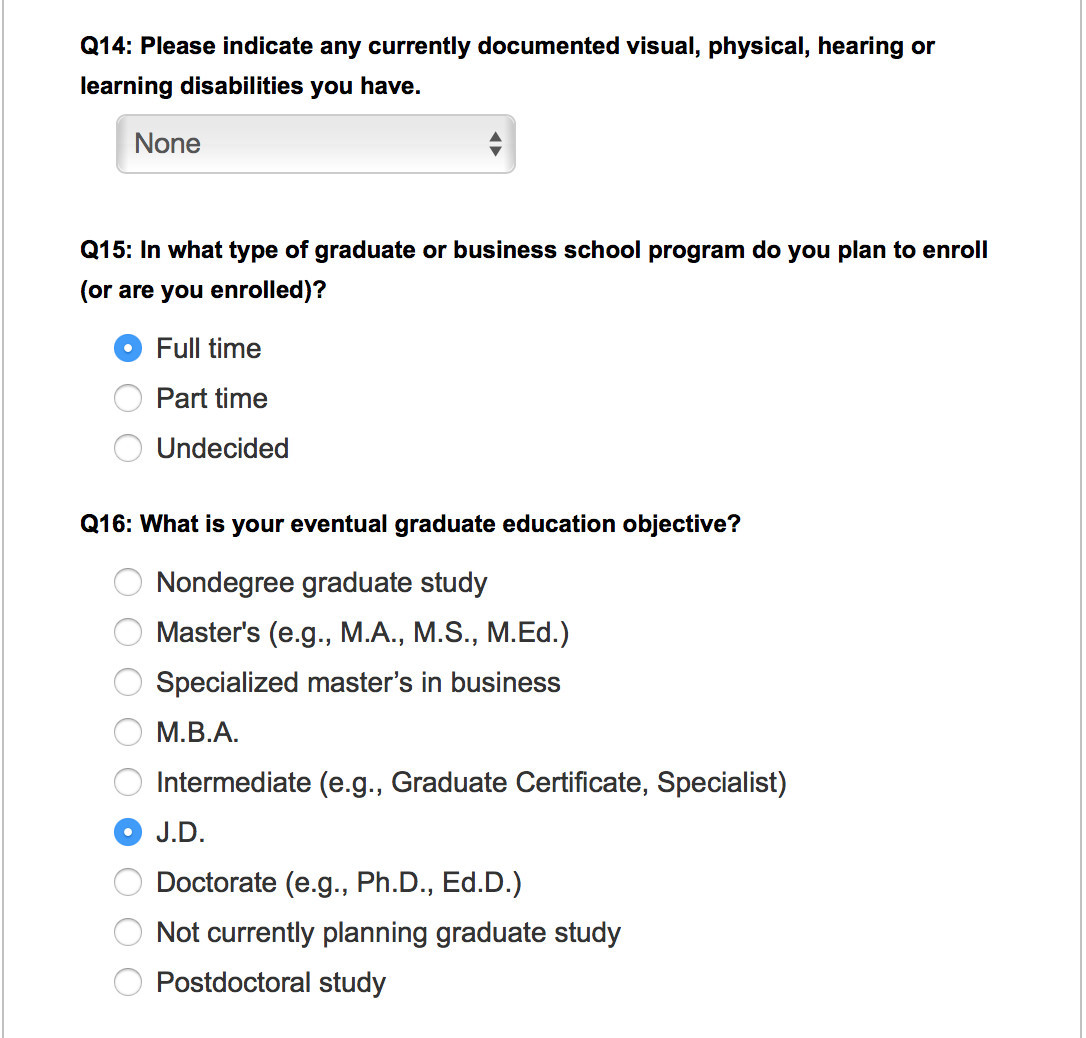Image resolution: width=1086 pixels, height=1038 pixels.
Task: Choose Part time enrollment option
Action: click(x=128, y=398)
